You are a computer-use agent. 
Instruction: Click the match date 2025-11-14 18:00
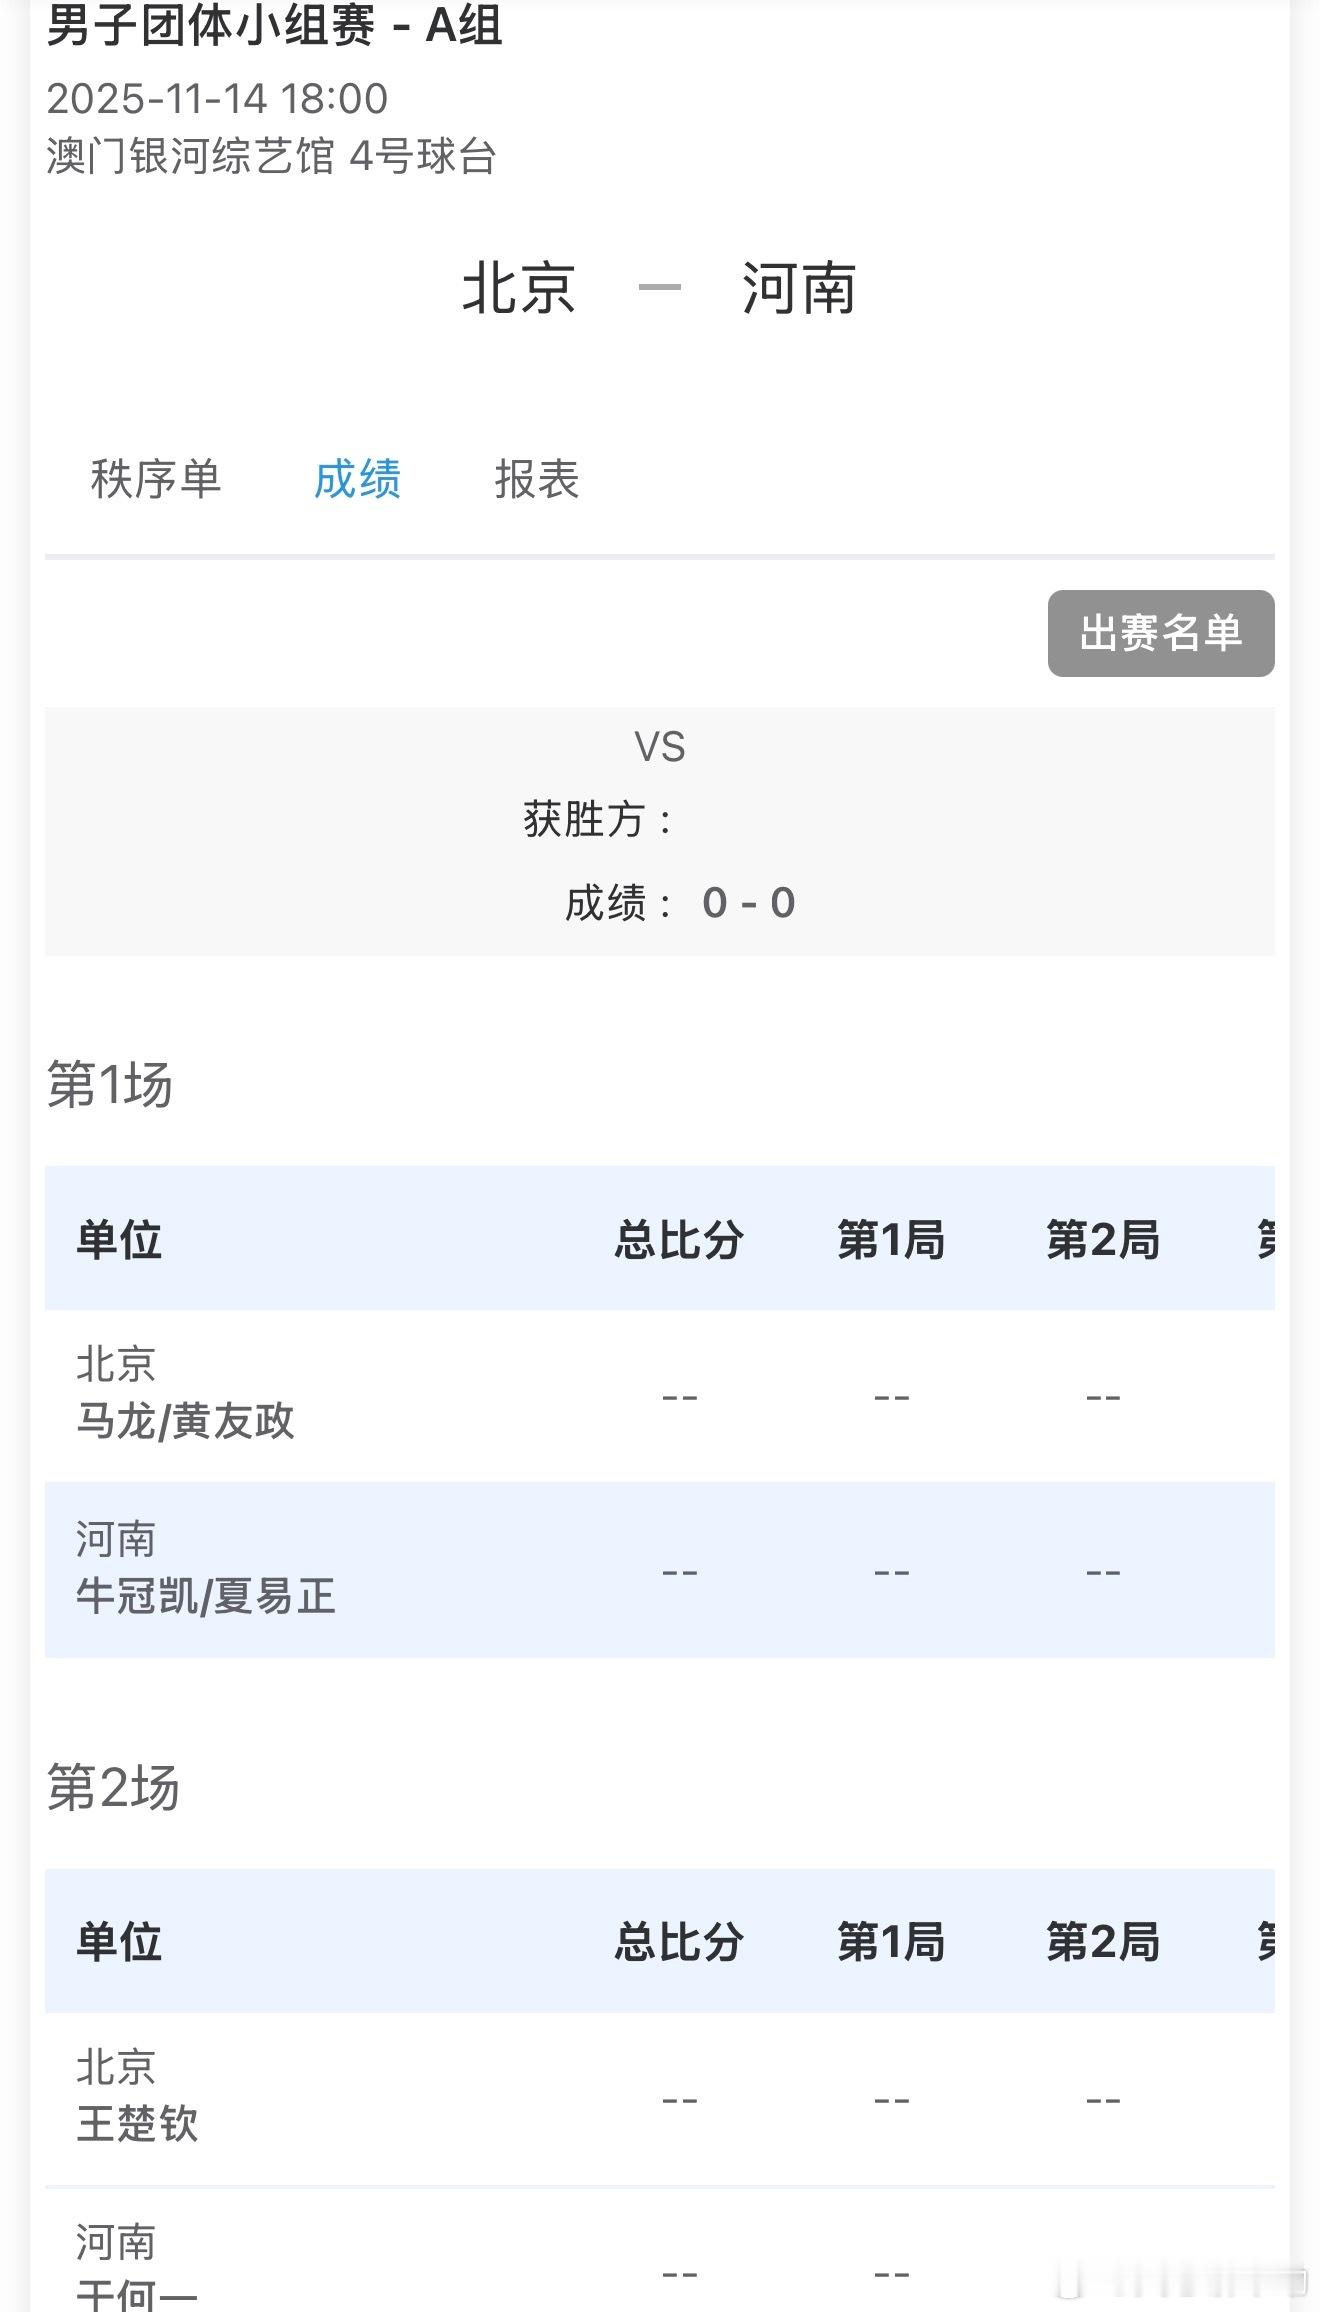(x=217, y=98)
